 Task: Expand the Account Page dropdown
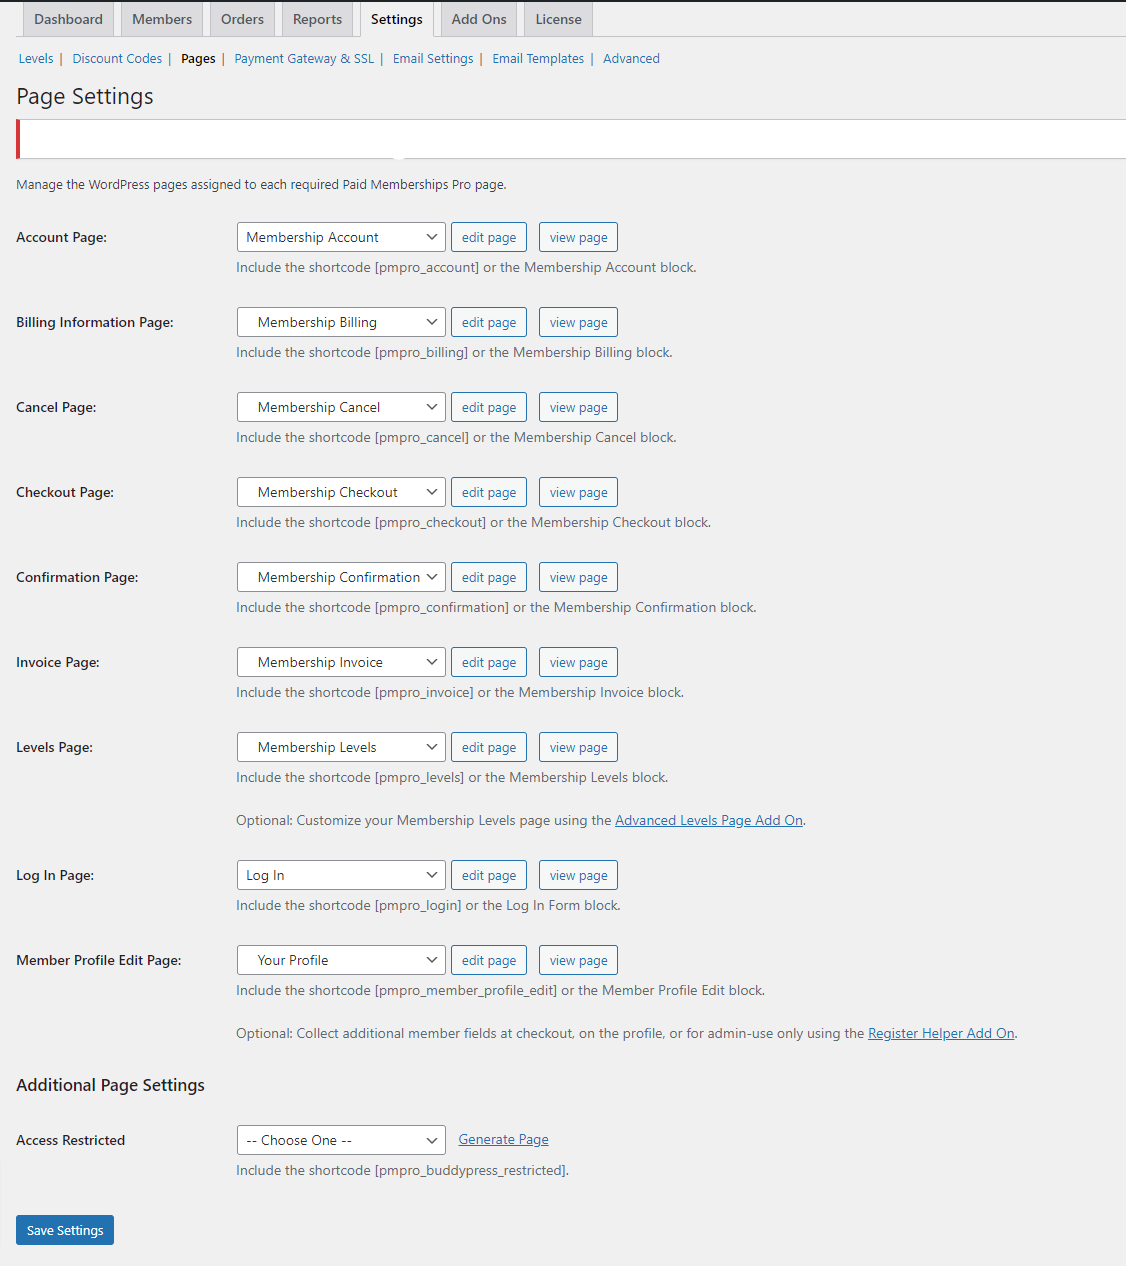pos(341,237)
